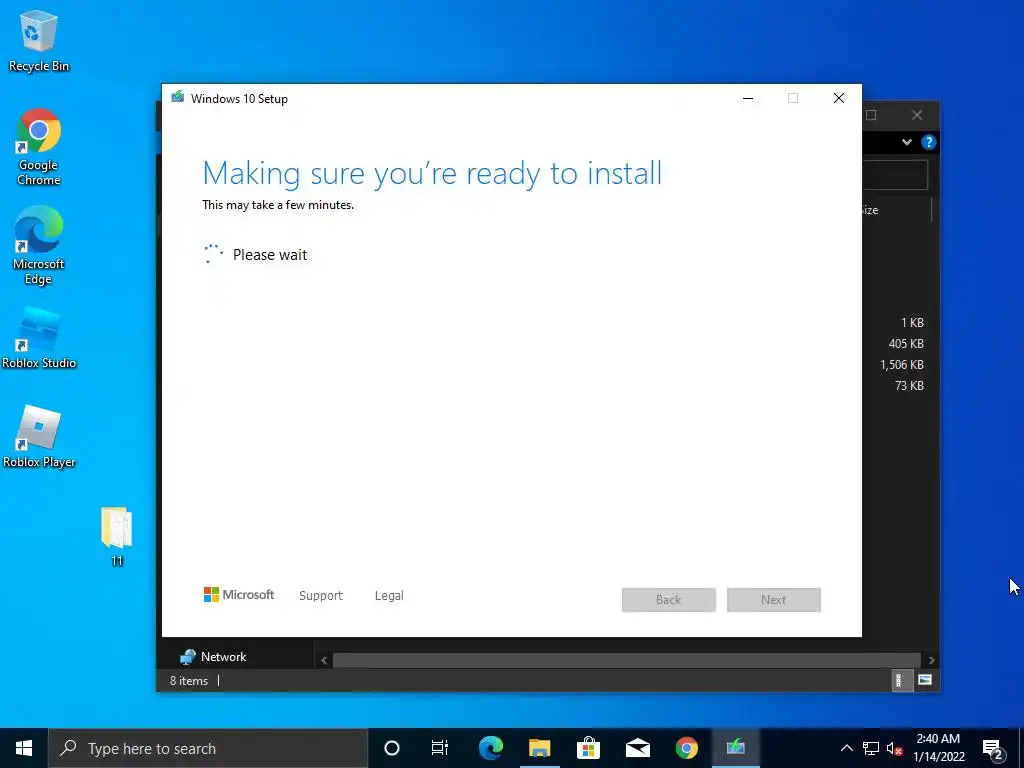
Task: Open the Legal link in Setup
Action: tap(389, 596)
